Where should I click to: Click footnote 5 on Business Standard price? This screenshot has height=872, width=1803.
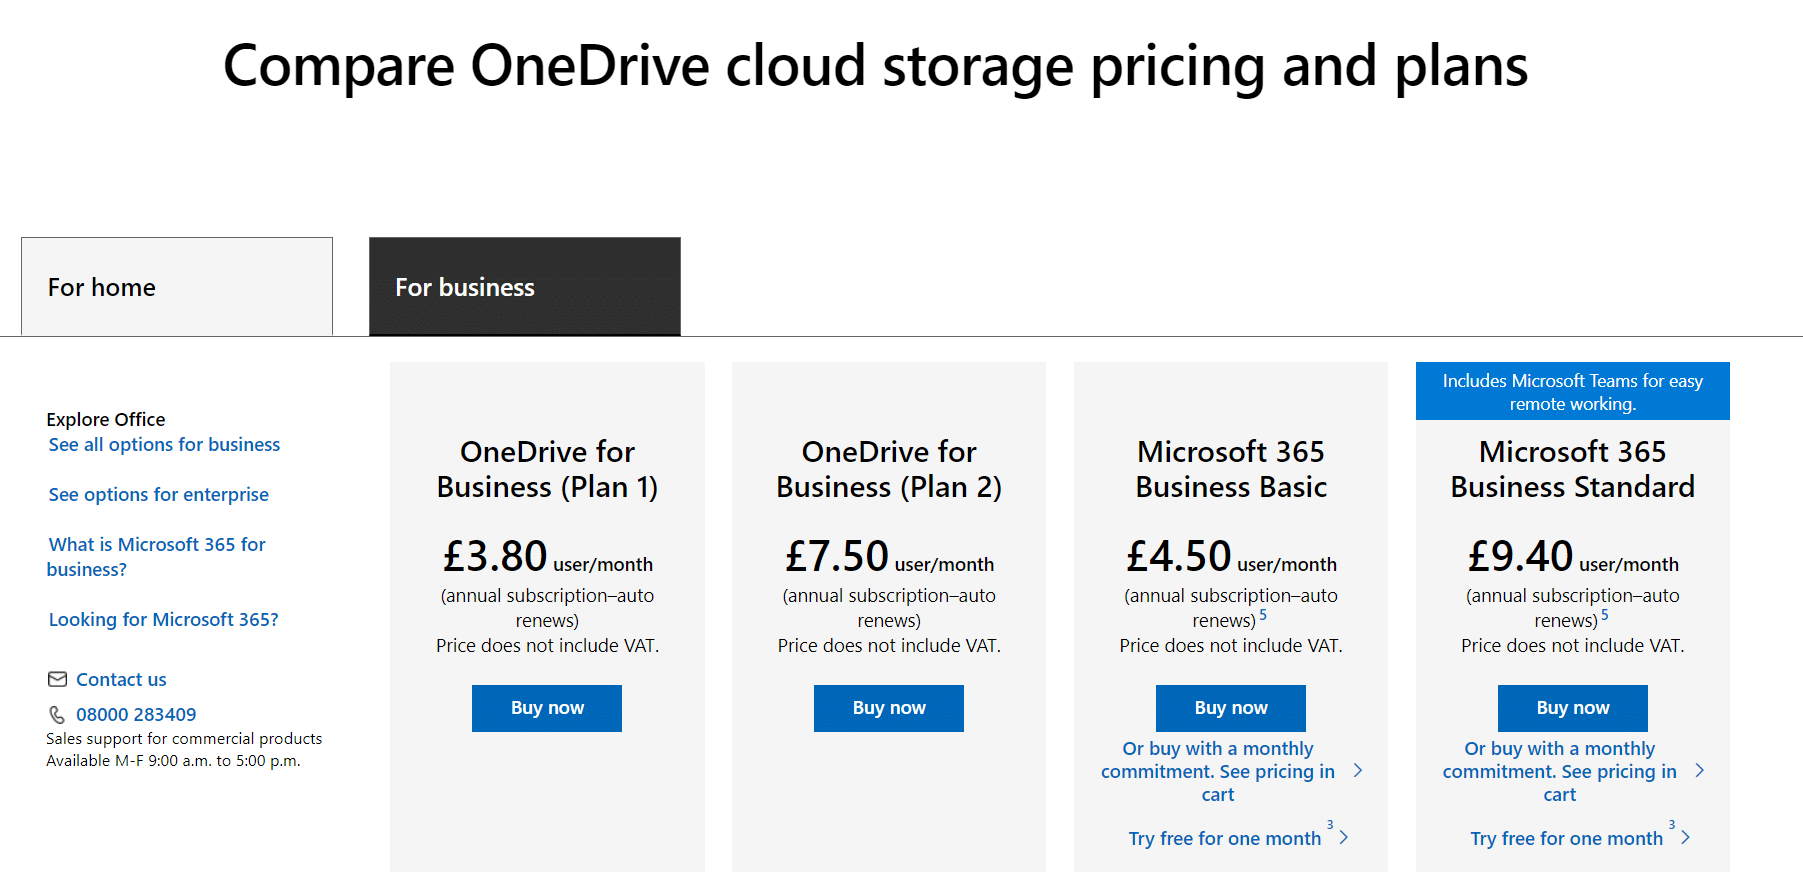coord(1605,615)
